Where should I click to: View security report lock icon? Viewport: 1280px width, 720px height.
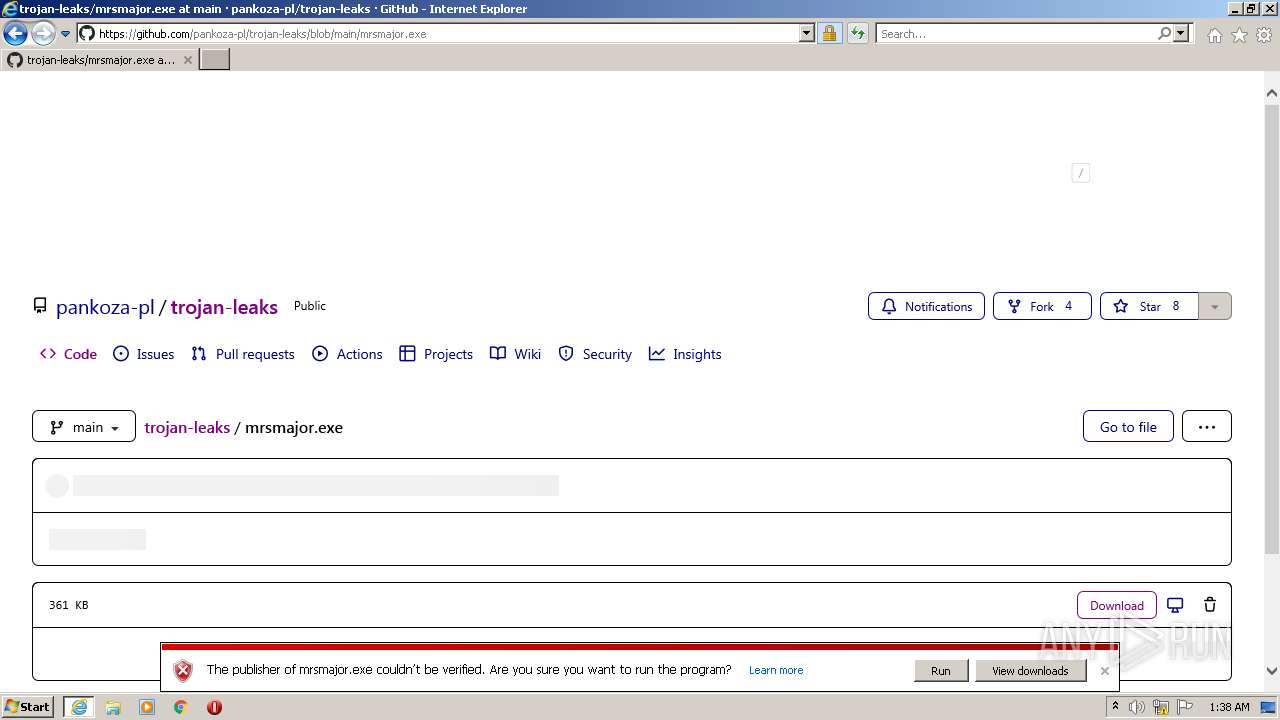(x=829, y=34)
